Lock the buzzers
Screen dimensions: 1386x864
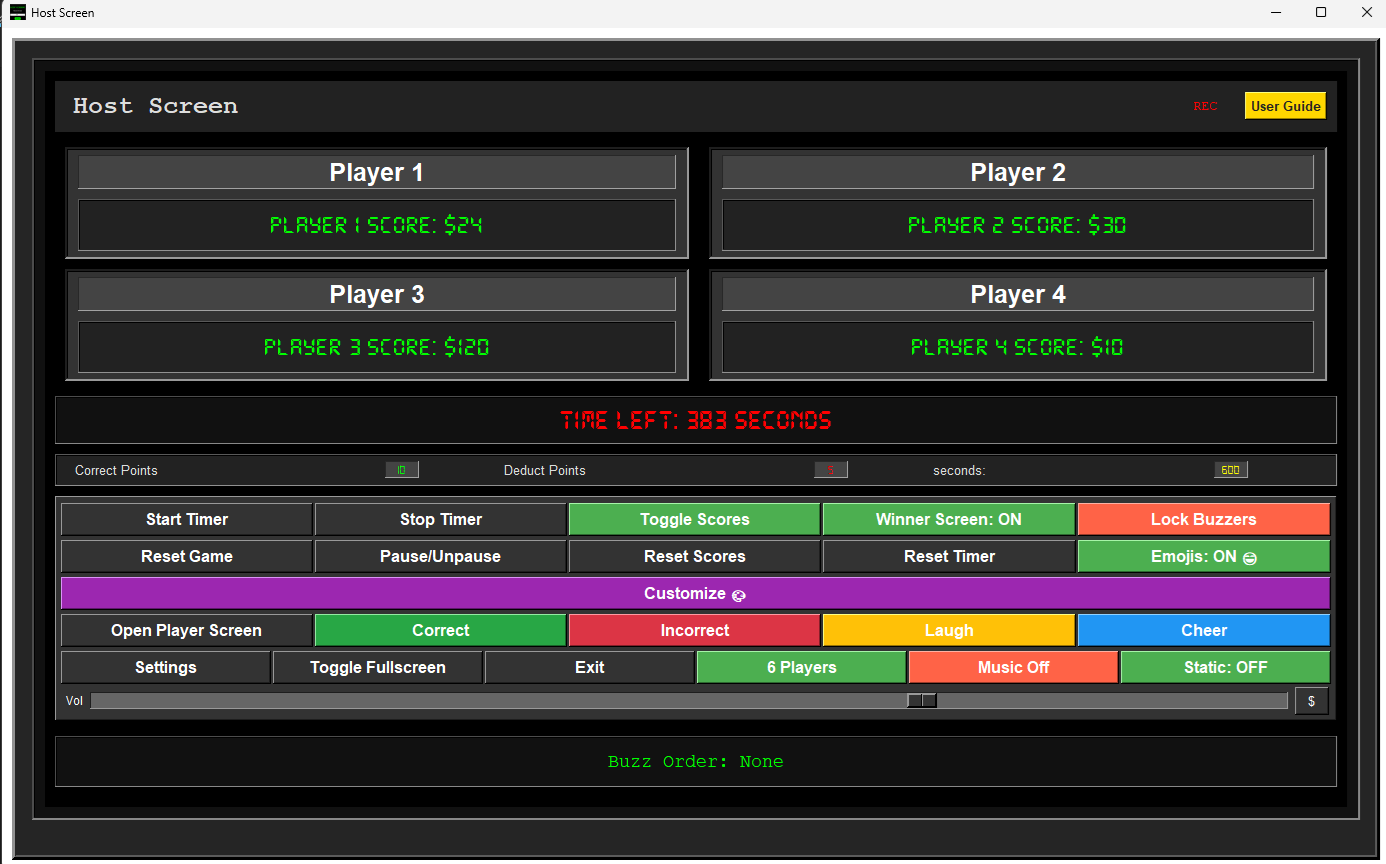1203,519
